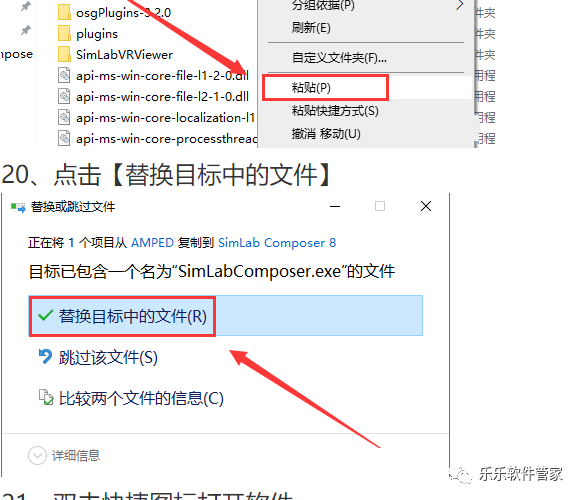This screenshot has width=581, height=500.
Task: Click the api-ms-win-core-processthread dll file icon
Action: pyautogui.click(x=64, y=138)
